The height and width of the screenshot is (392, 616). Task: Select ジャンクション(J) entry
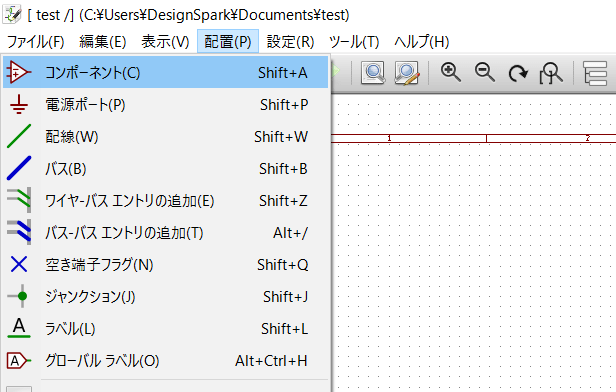165,297
